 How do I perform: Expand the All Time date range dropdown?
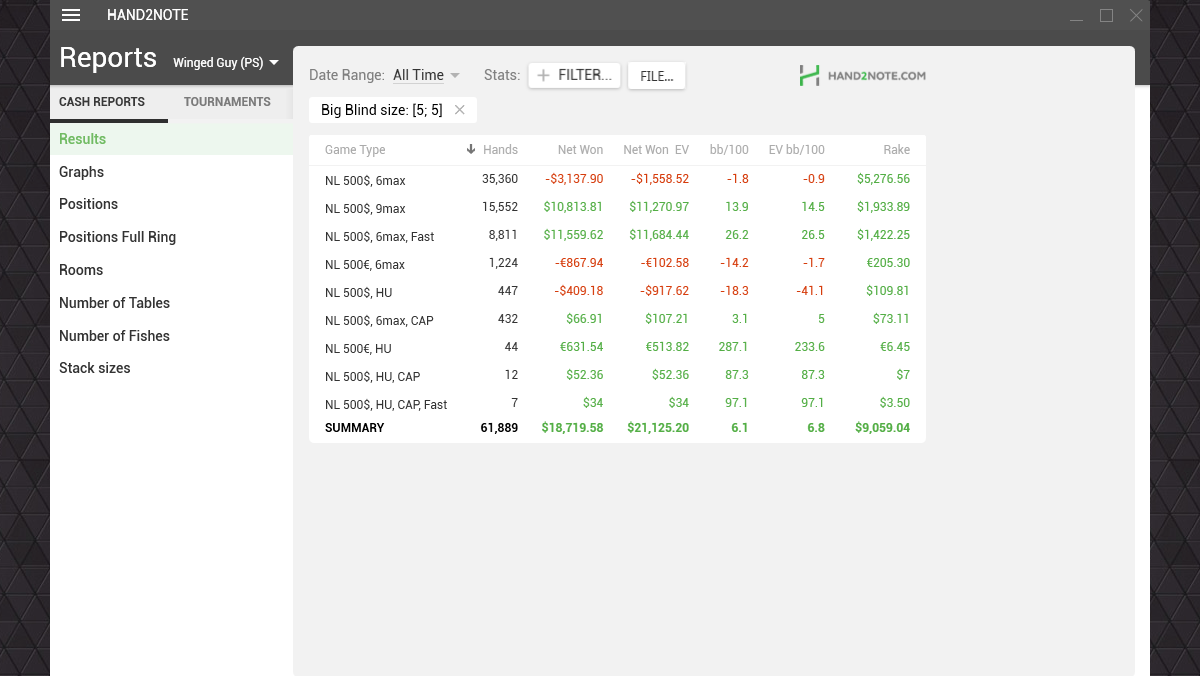click(x=426, y=75)
